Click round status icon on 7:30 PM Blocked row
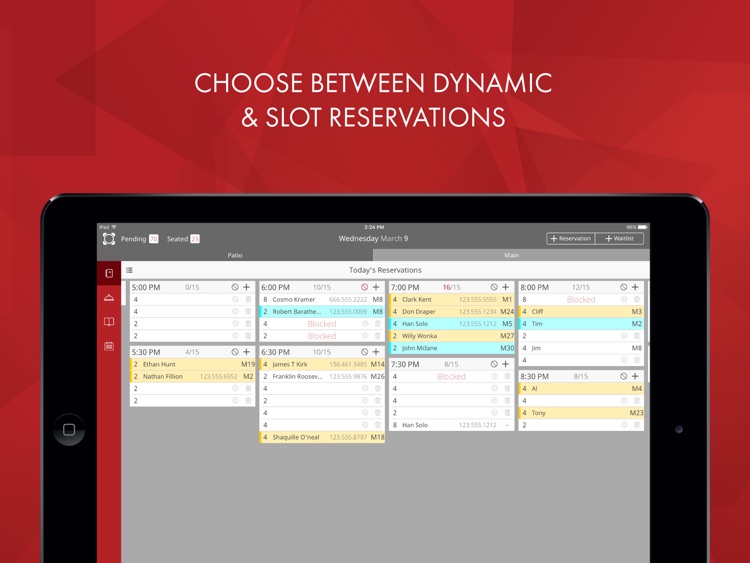 [x=495, y=376]
